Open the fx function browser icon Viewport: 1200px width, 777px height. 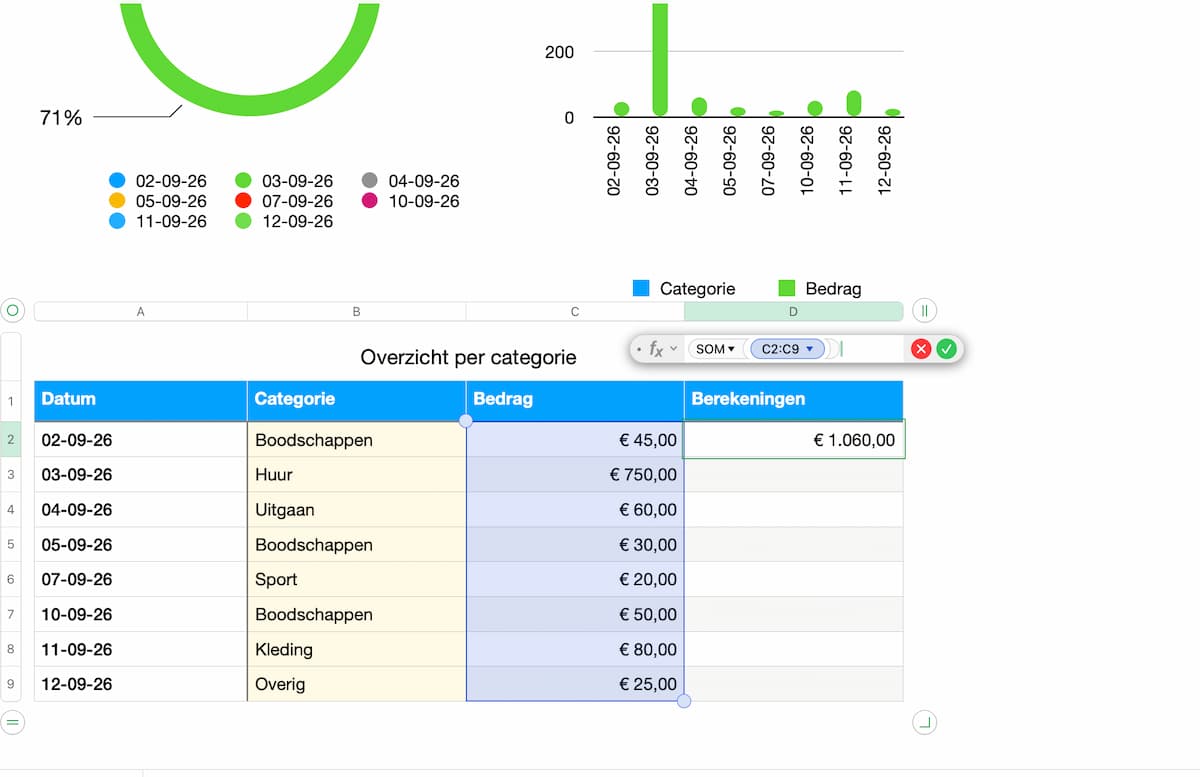tap(656, 349)
